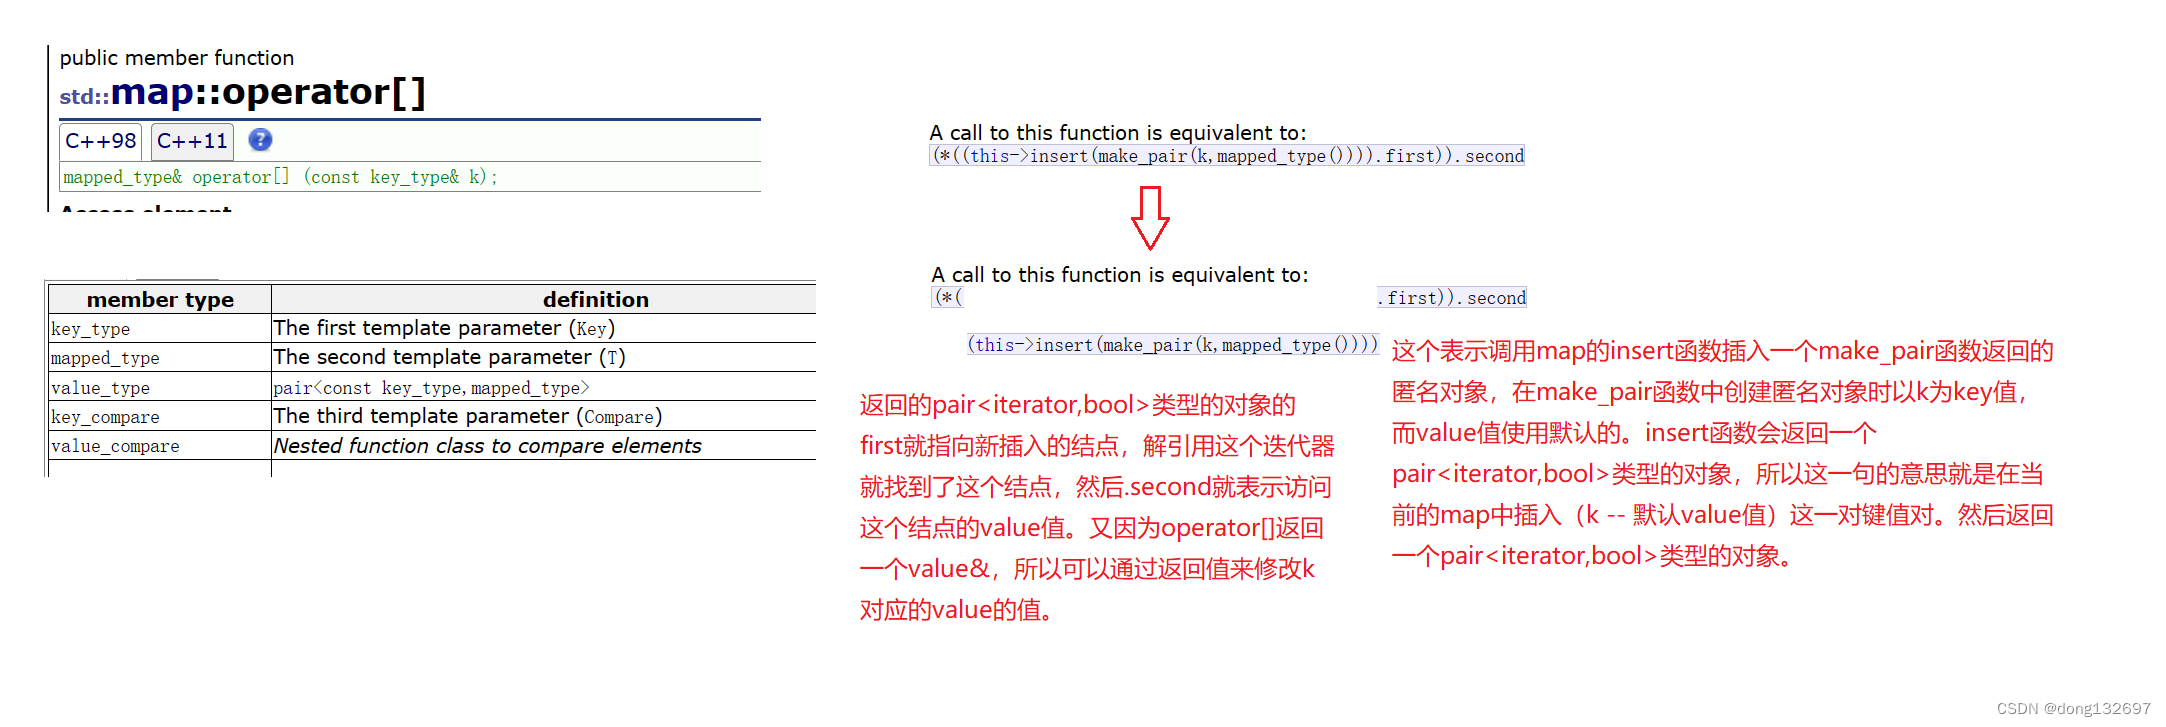This screenshot has width=2166, height=727.
Task: Click the red line starting 匿名对象，在make_pair
Action: pos(1712,392)
